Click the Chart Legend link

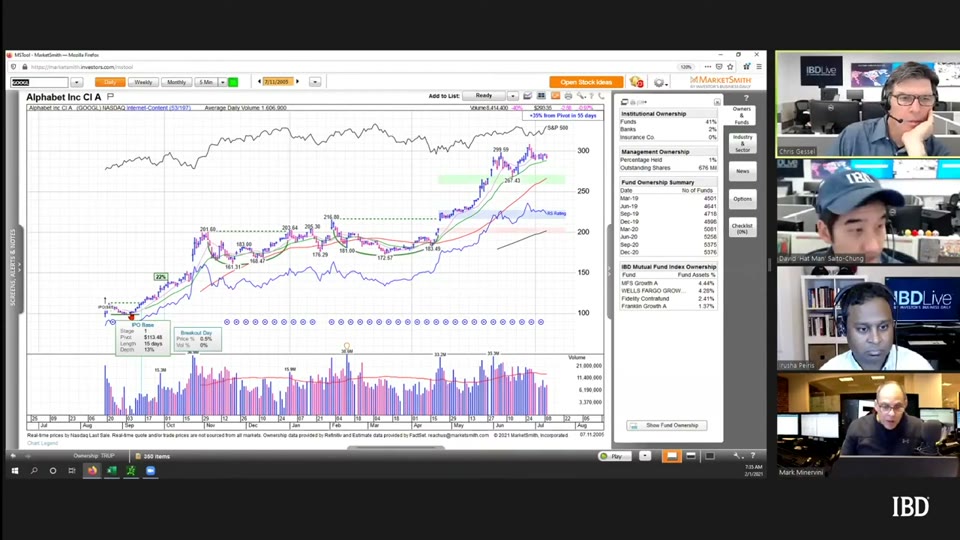tap(42, 443)
